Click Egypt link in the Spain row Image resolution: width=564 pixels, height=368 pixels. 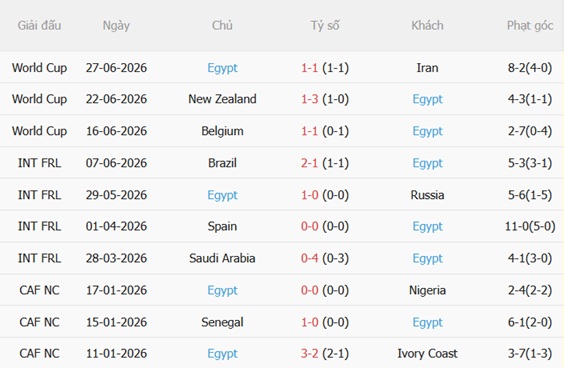pos(427,227)
